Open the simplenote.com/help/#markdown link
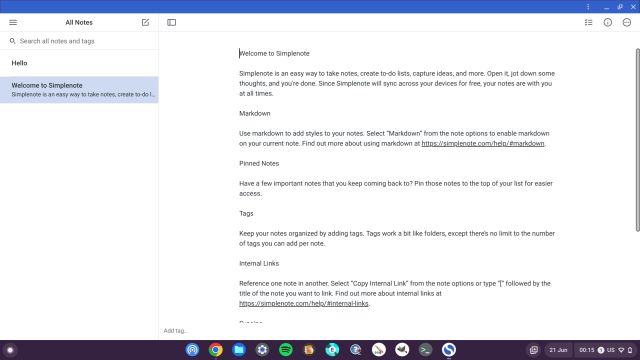This screenshot has width=640, height=360. click(482, 143)
